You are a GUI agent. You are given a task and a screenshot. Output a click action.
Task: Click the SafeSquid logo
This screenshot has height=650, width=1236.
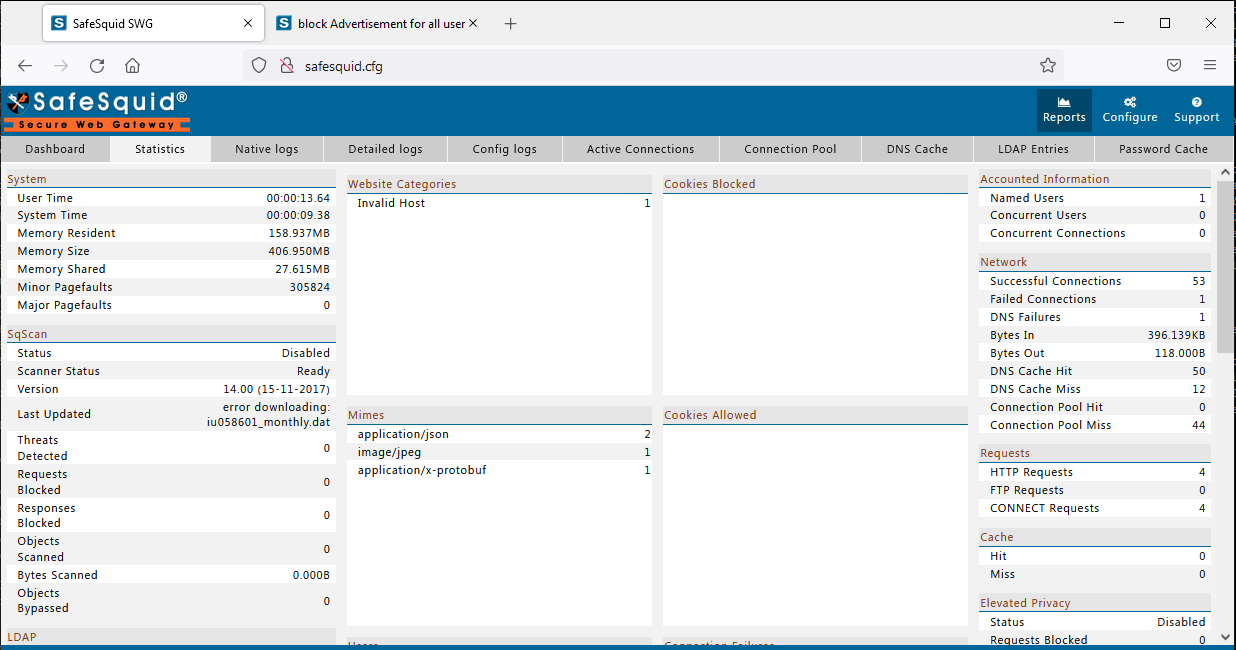(x=97, y=110)
